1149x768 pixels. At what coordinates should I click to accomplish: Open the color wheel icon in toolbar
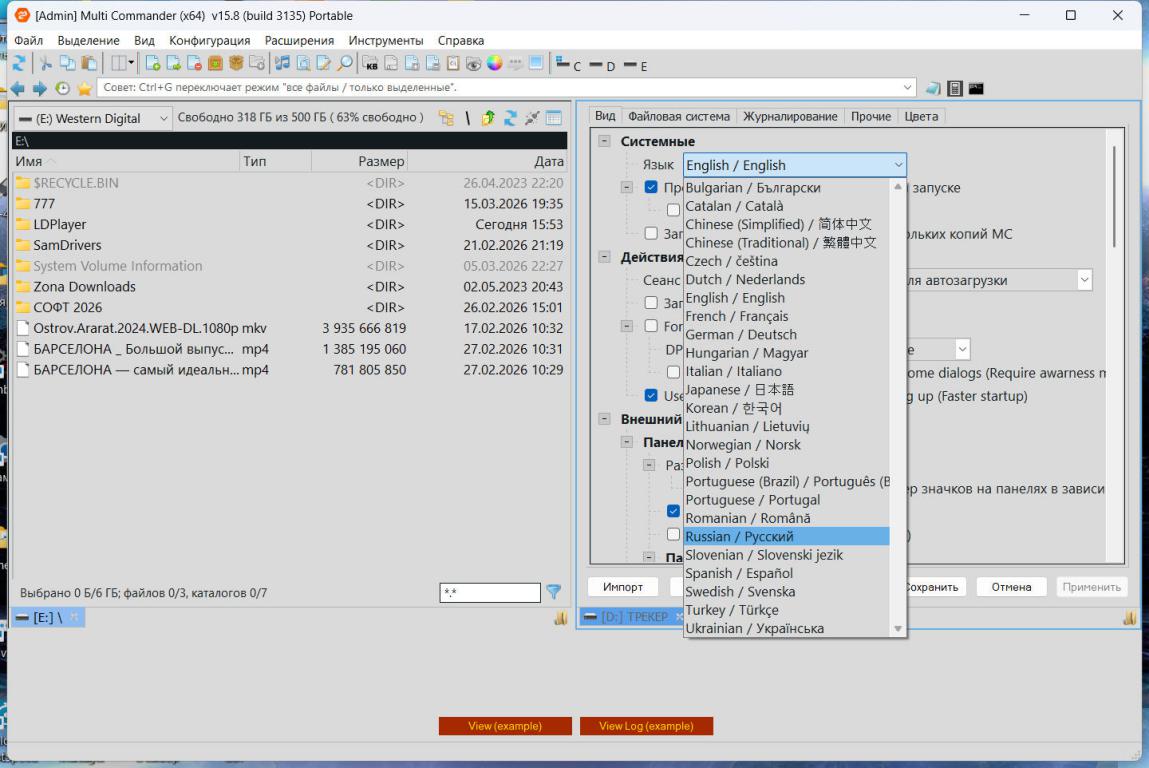pyautogui.click(x=494, y=63)
